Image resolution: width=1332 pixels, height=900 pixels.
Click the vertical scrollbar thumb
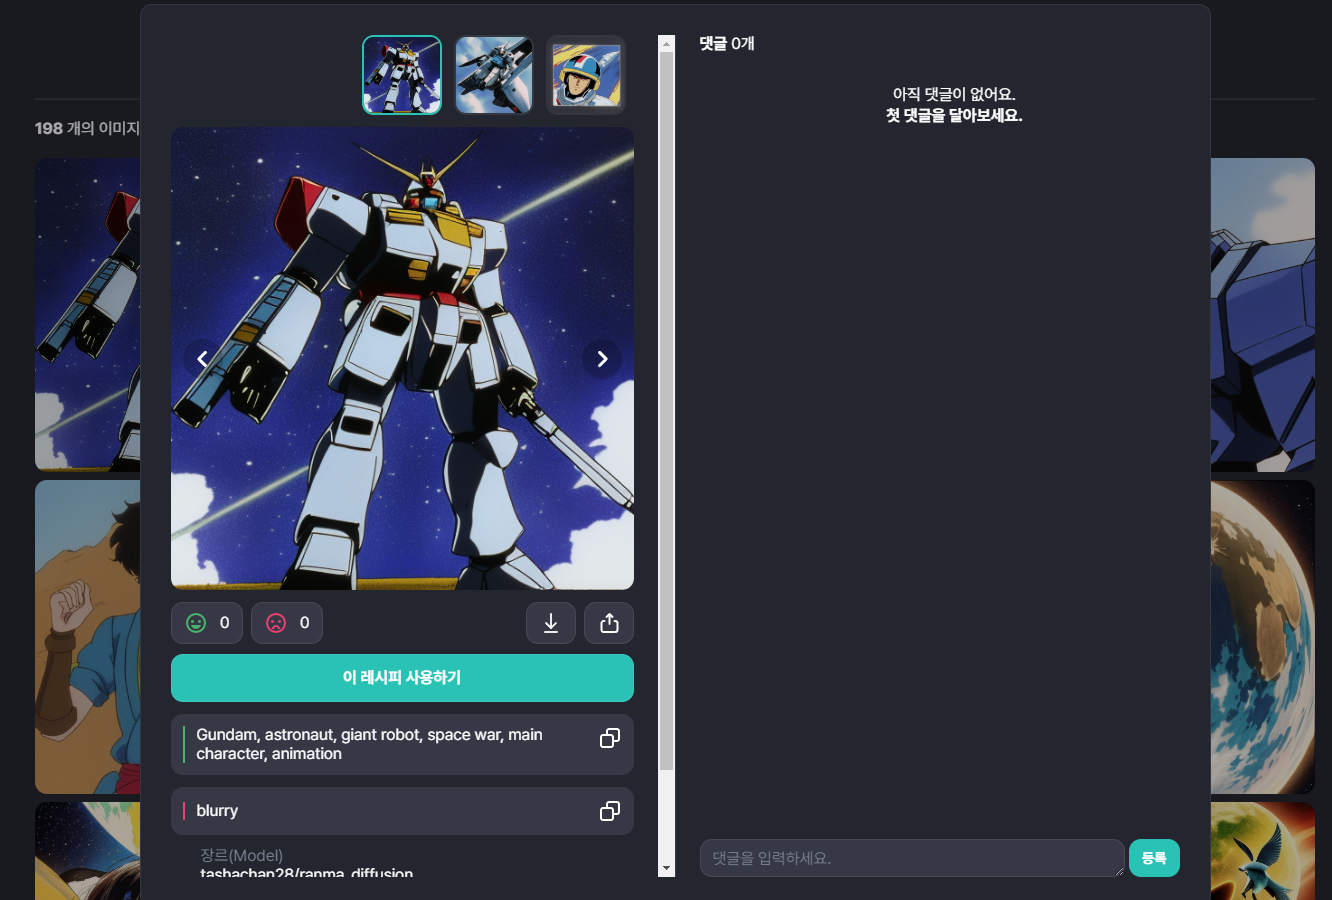[666, 411]
